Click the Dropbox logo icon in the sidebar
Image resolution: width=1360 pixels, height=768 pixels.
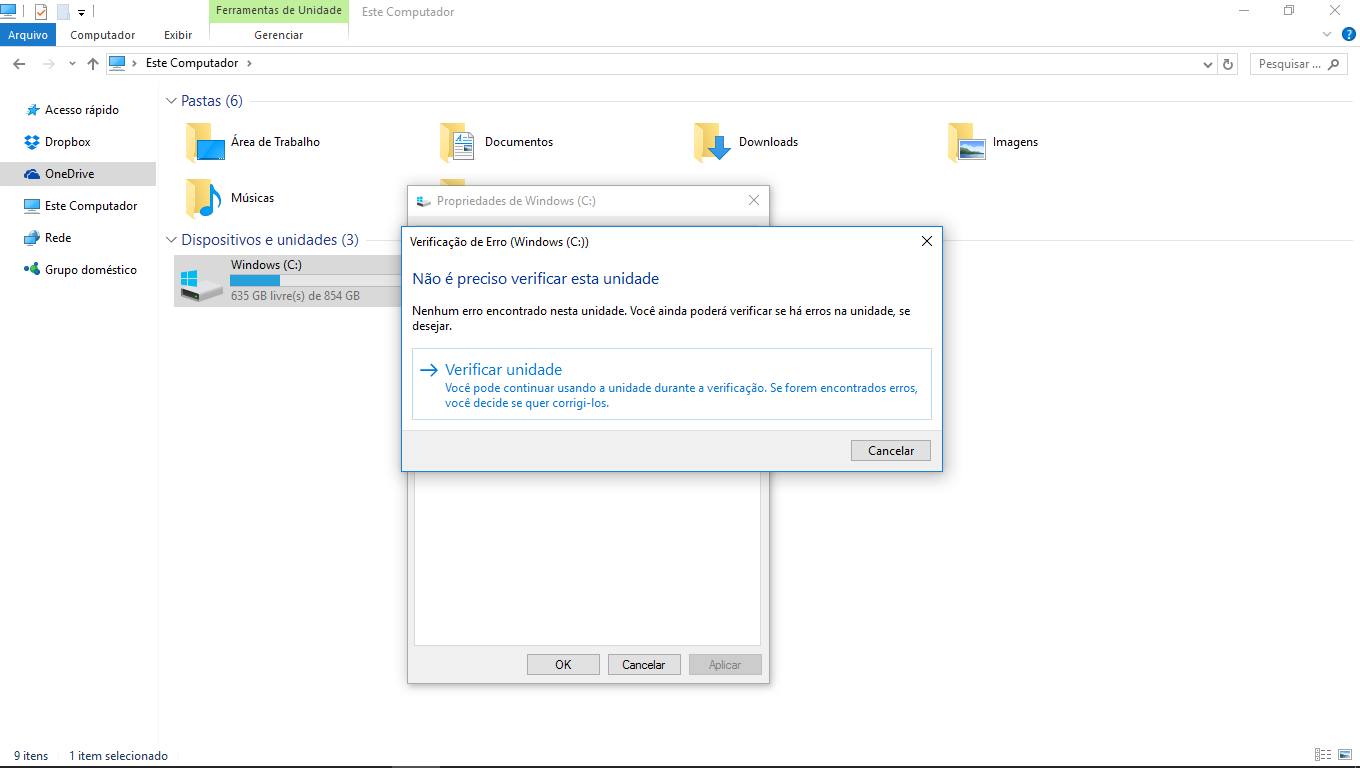[32, 142]
